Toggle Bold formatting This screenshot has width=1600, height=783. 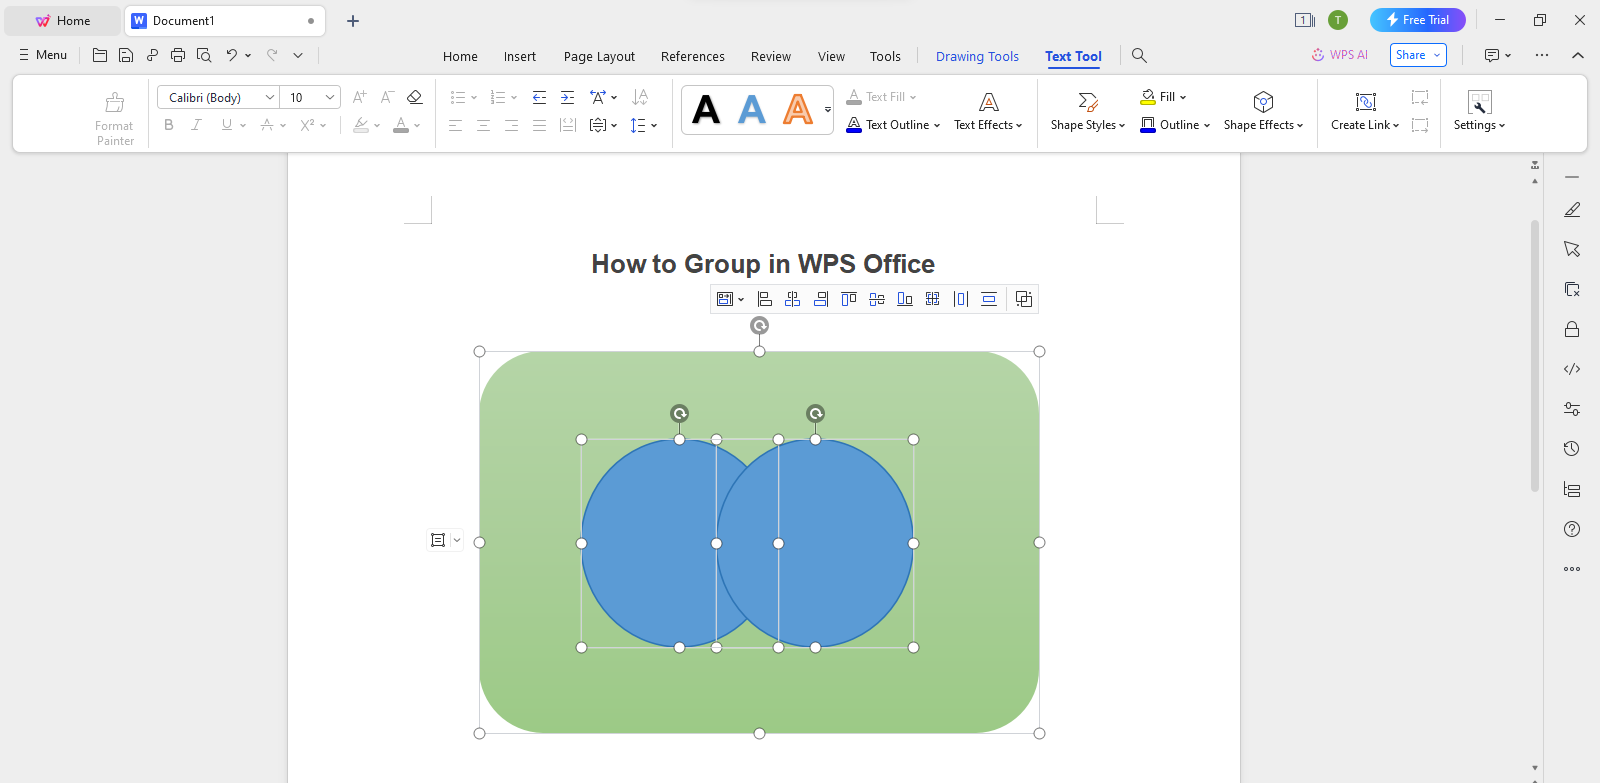point(169,125)
